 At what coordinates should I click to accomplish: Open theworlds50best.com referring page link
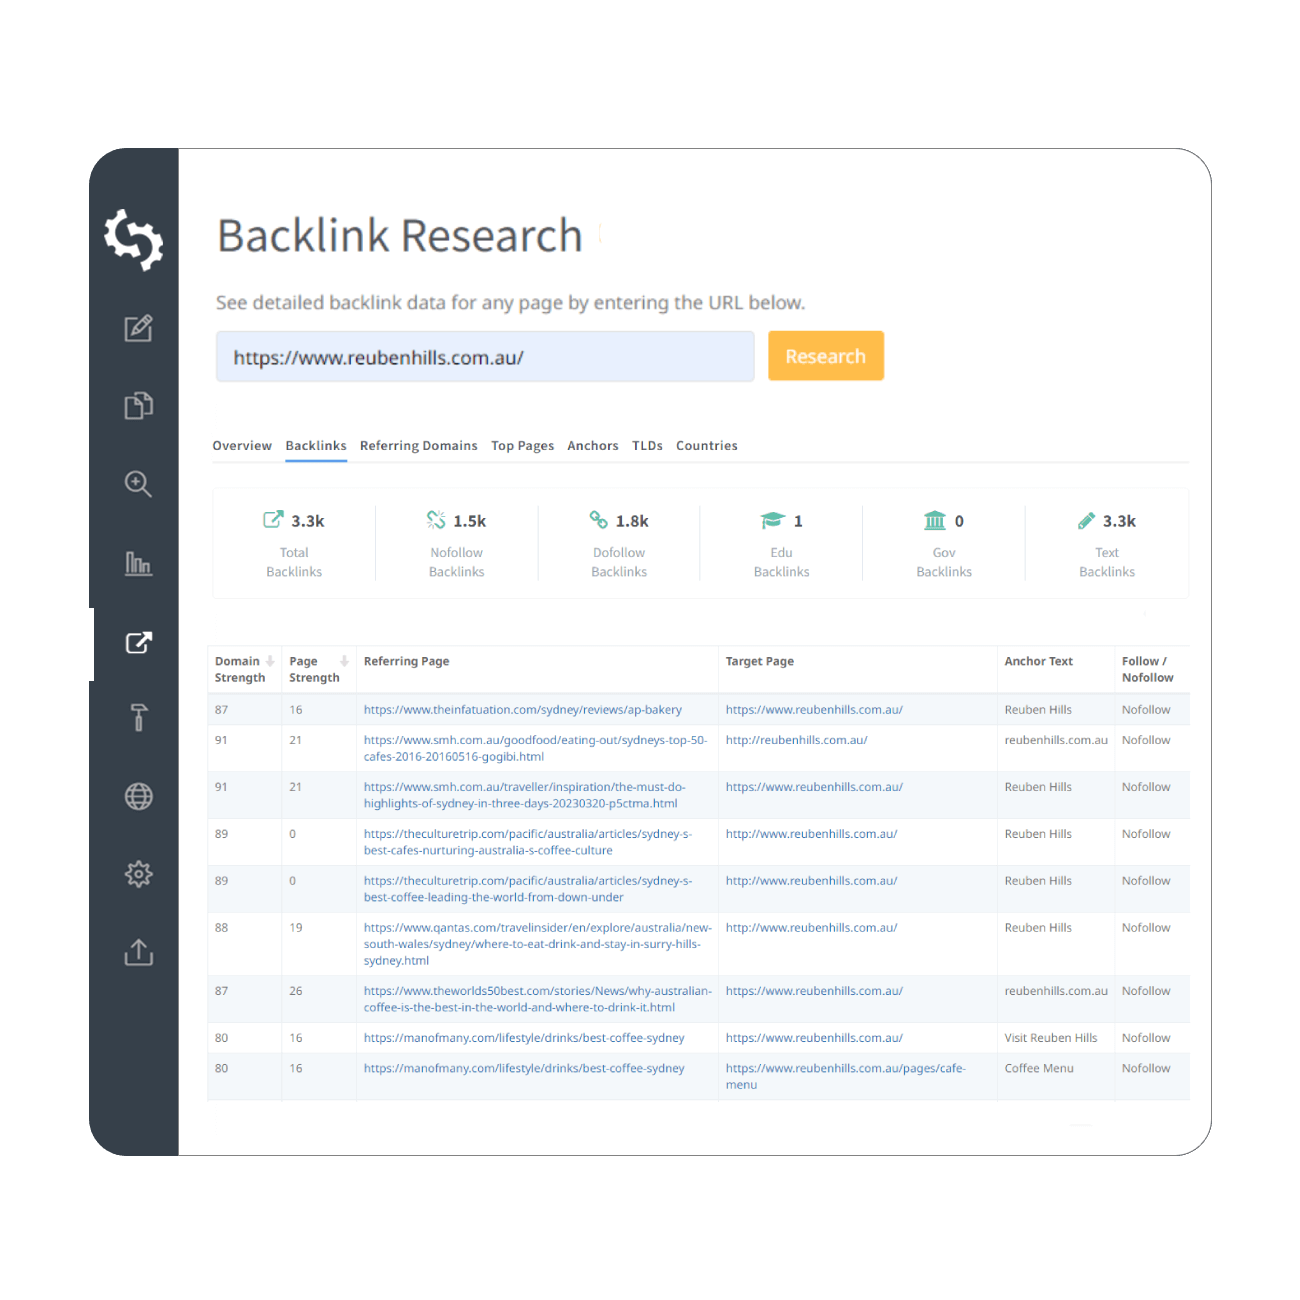[538, 999]
